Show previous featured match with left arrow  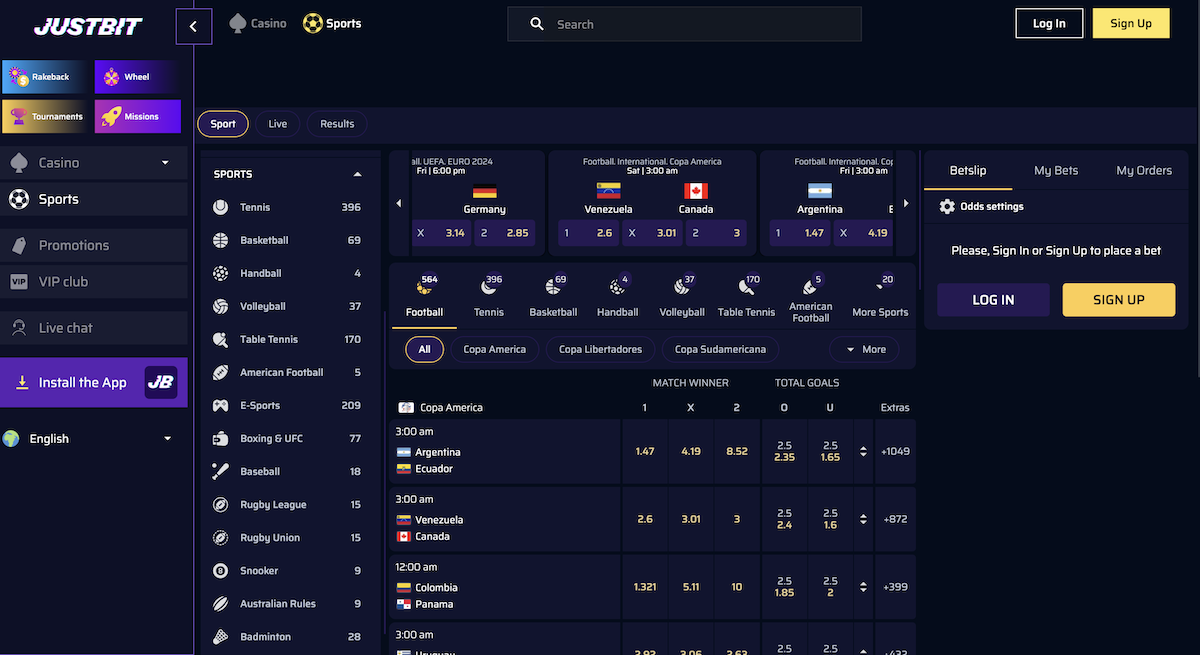tap(399, 204)
